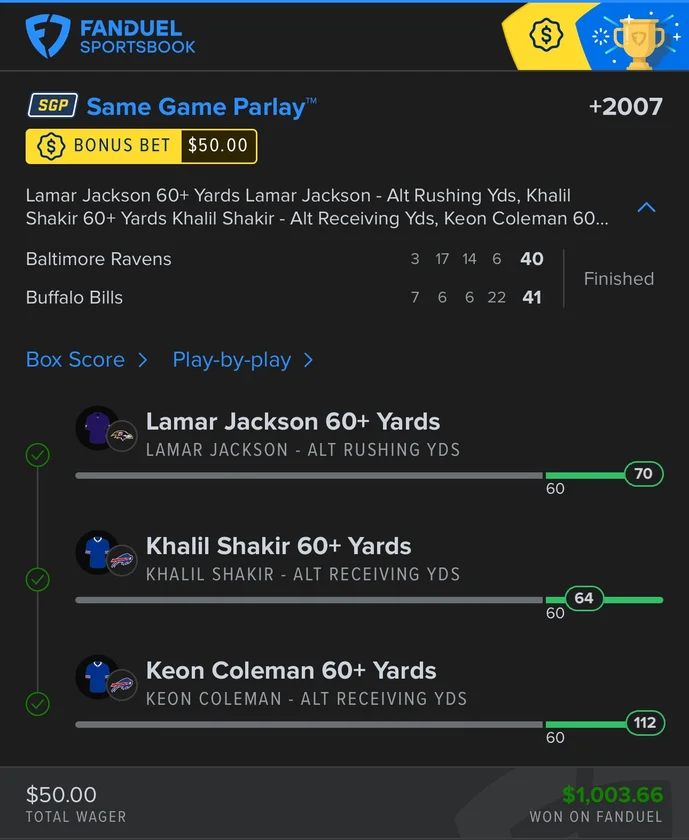This screenshot has height=840, width=689.
Task: Click Lamar Jackson's 70-yard progress marker
Action: (x=643, y=474)
